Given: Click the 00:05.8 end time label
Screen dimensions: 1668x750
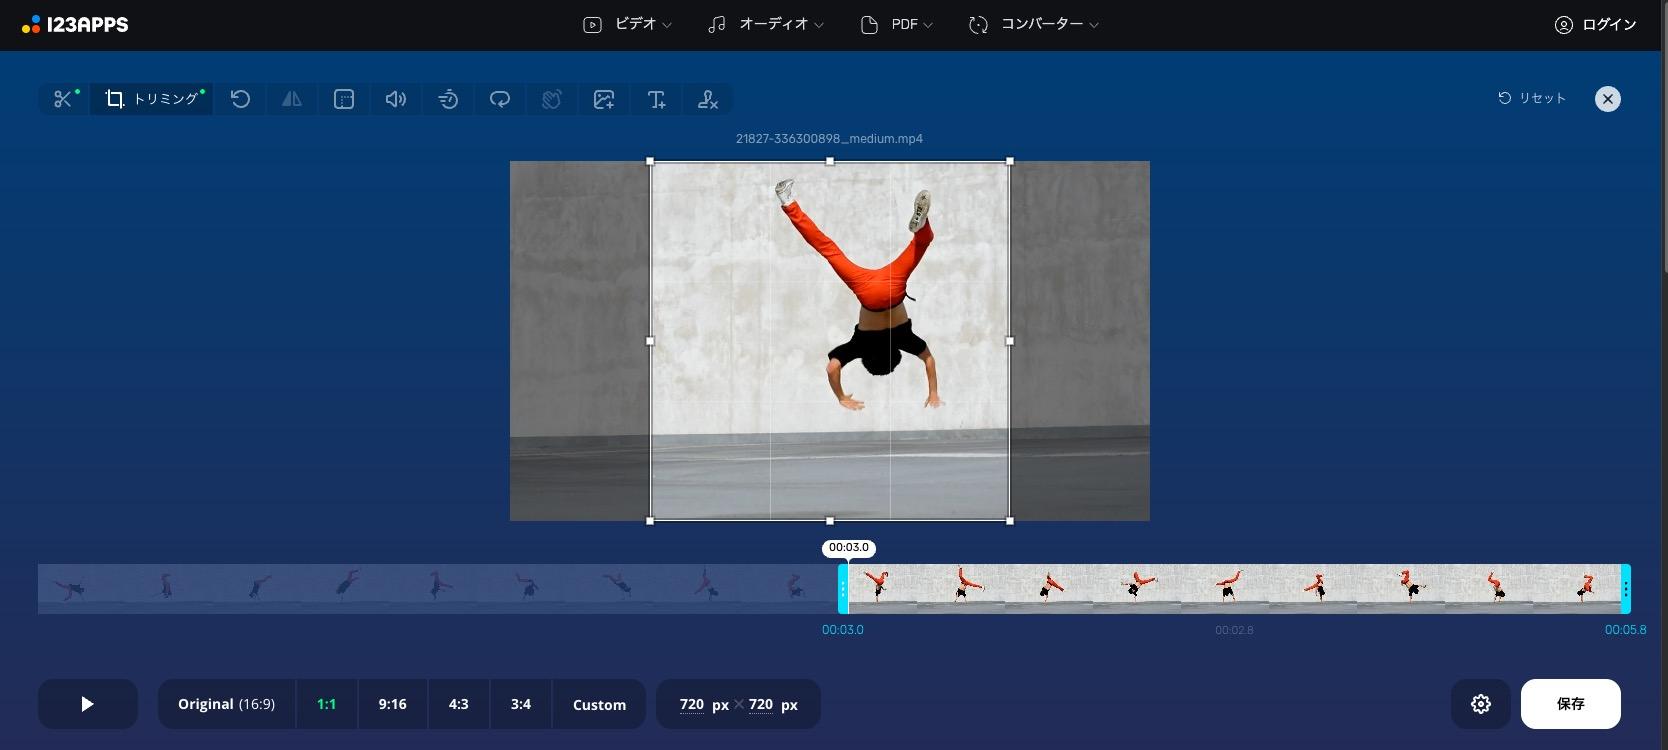Looking at the screenshot, I should (x=1626, y=630).
